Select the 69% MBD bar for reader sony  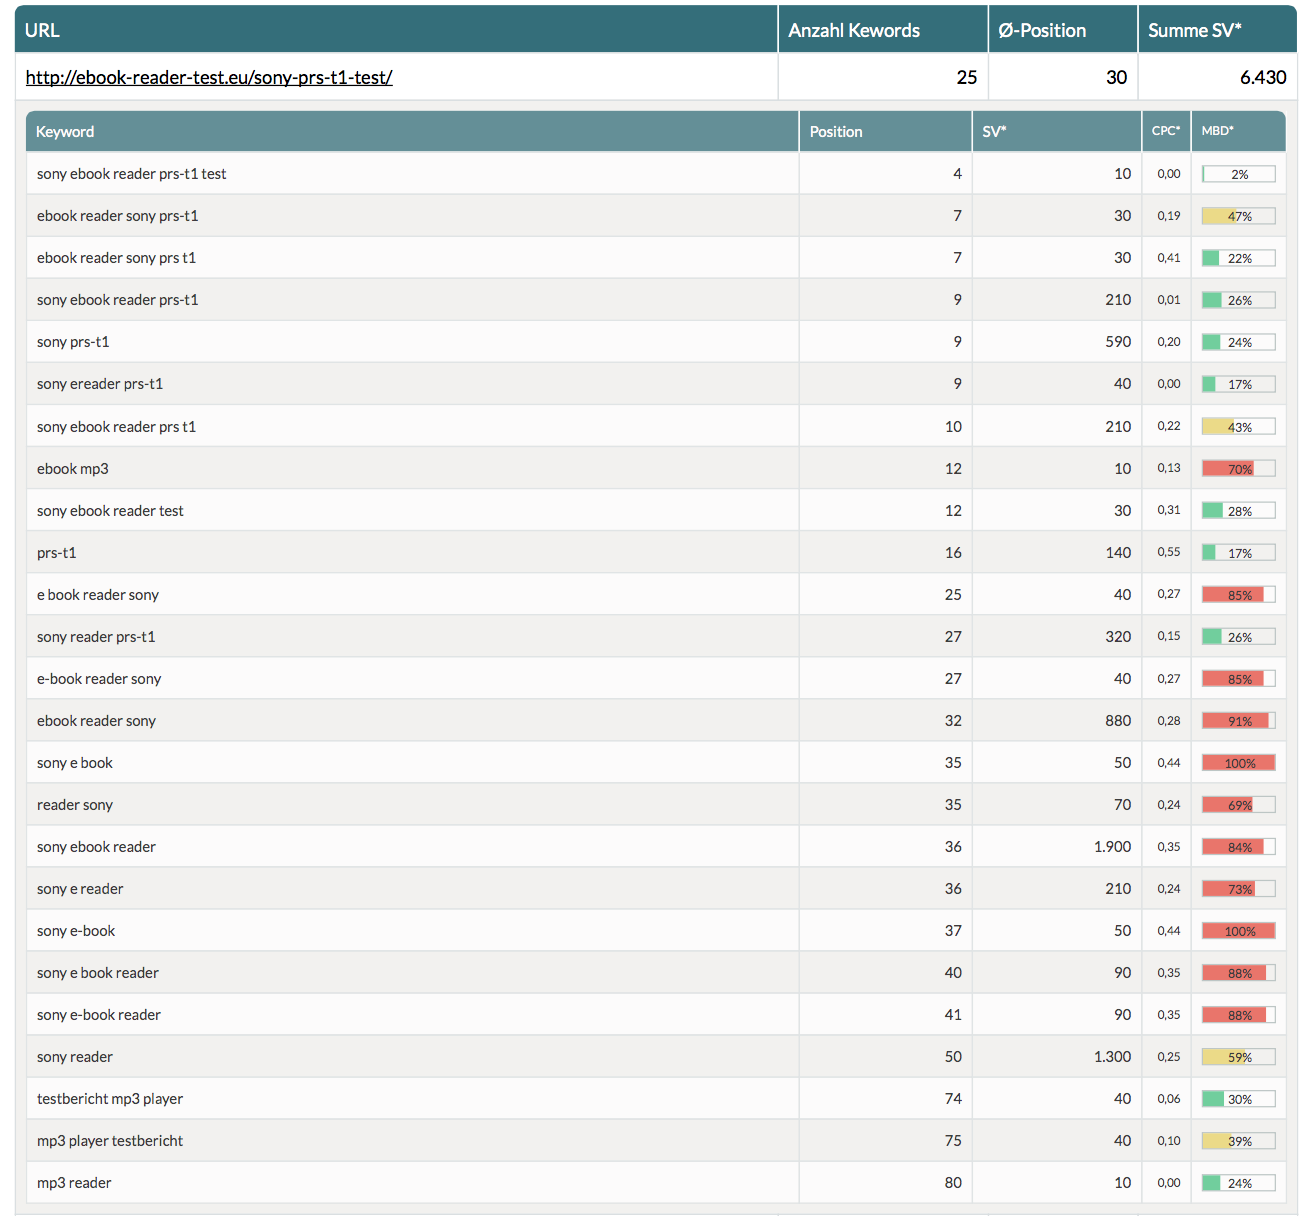[1239, 804]
